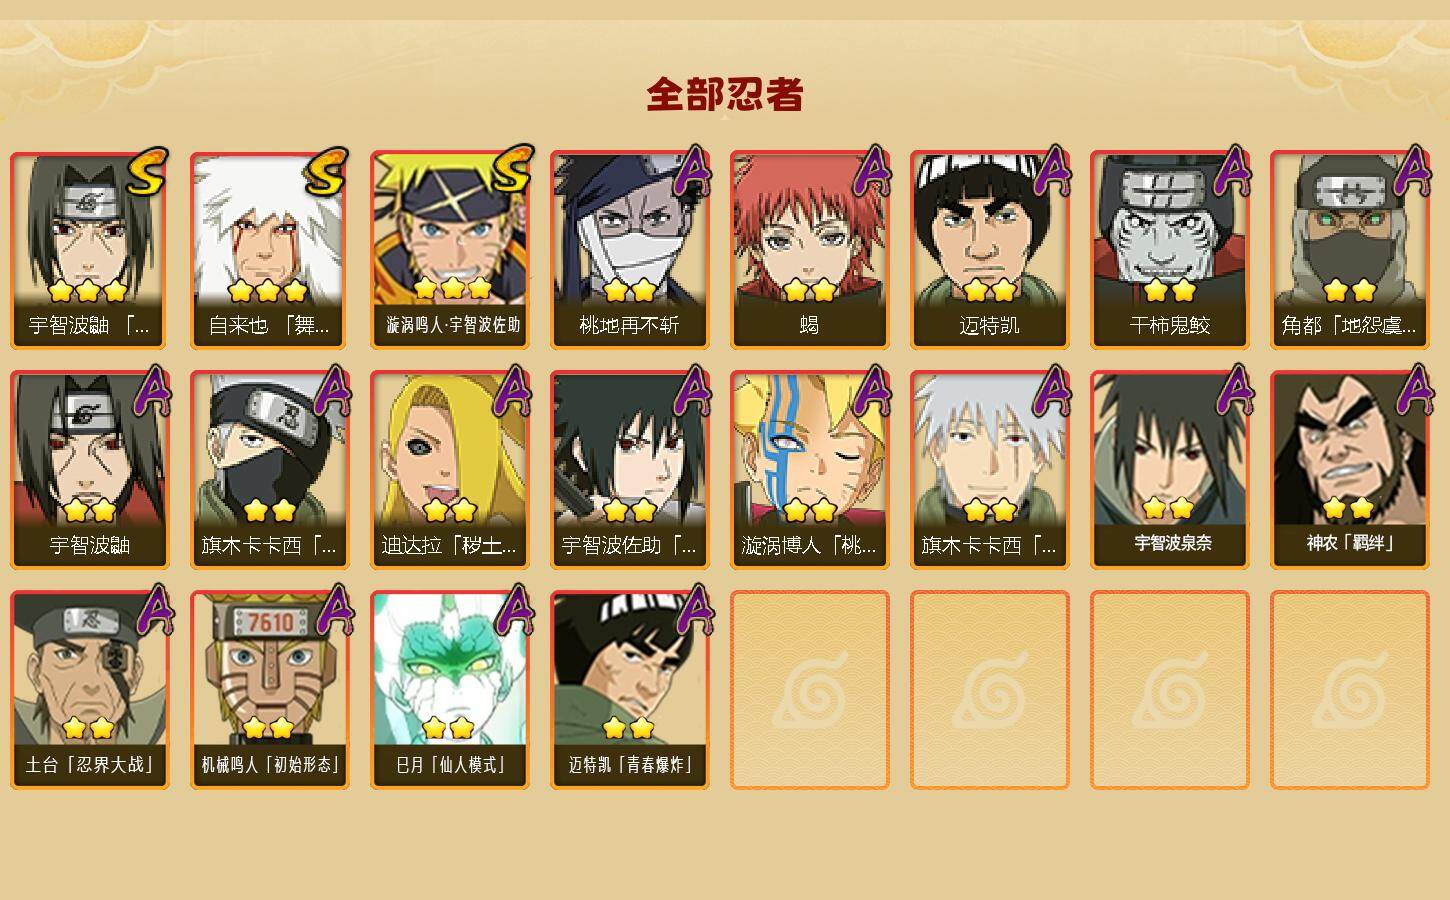Screen dimensions: 1450x900
Task: Click the S rank badge on 宇智波鼬「…」 card
Action: pyautogui.click(x=146, y=171)
